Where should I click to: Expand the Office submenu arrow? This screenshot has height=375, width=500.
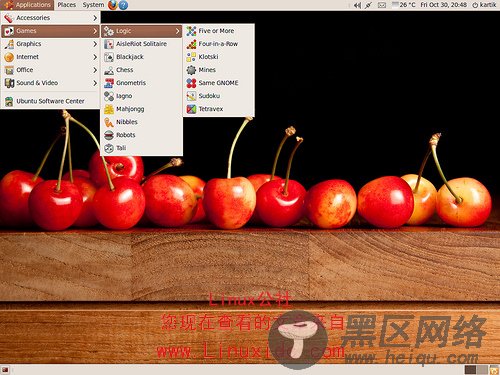click(95, 70)
